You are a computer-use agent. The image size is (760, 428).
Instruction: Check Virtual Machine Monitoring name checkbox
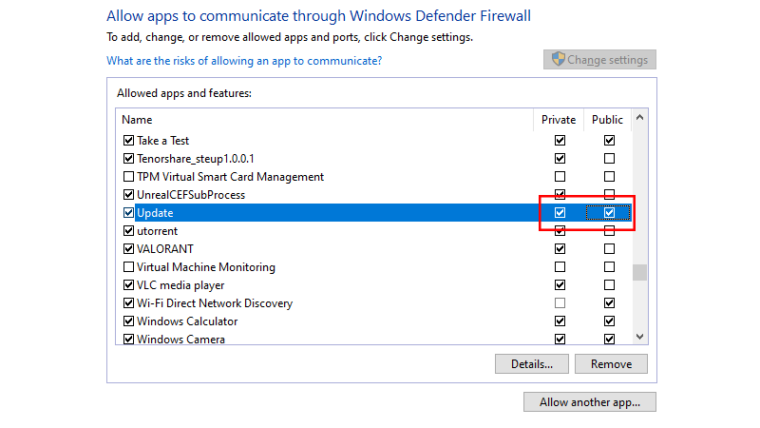coord(128,267)
